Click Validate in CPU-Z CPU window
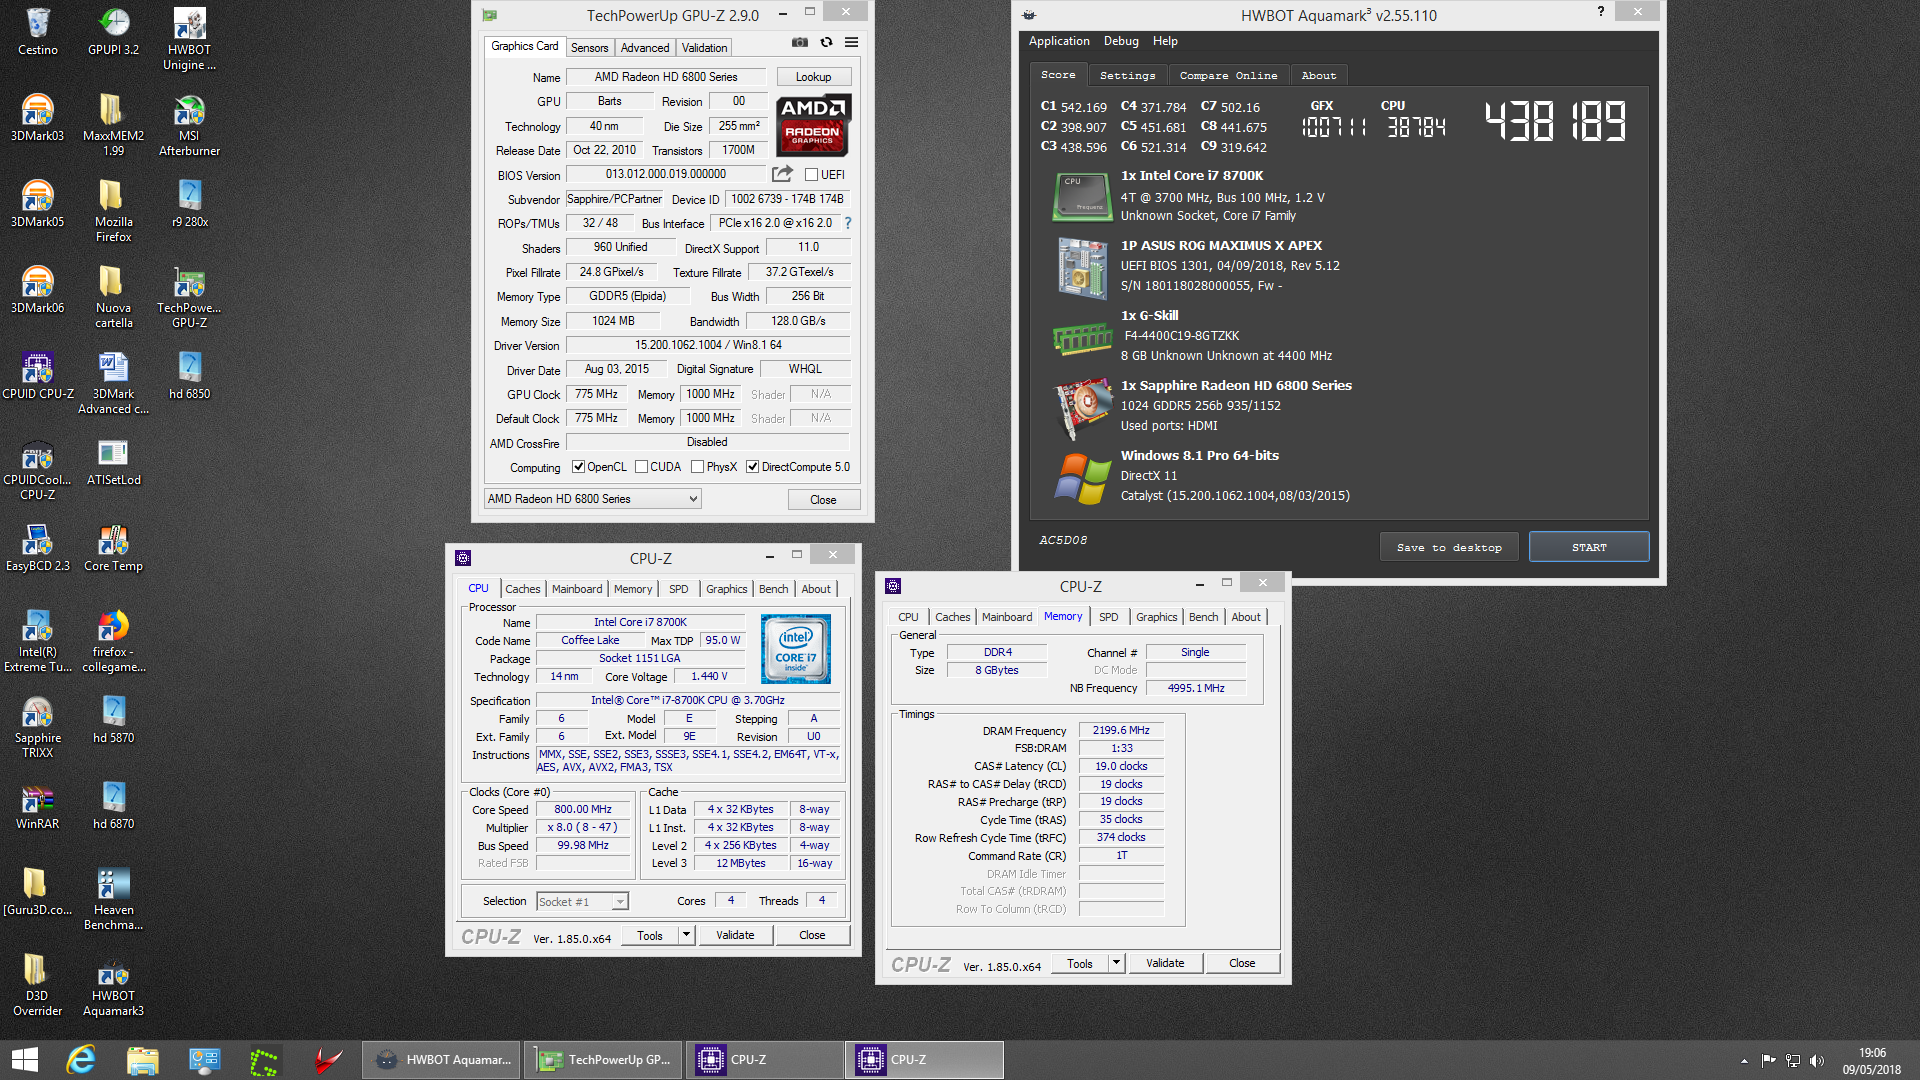The width and height of the screenshot is (1920, 1080). 735,935
